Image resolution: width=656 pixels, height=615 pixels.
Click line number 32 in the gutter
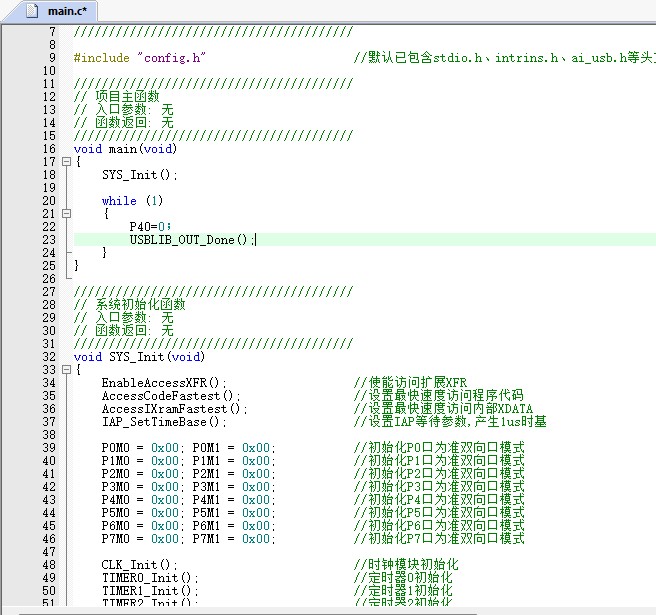point(49,357)
